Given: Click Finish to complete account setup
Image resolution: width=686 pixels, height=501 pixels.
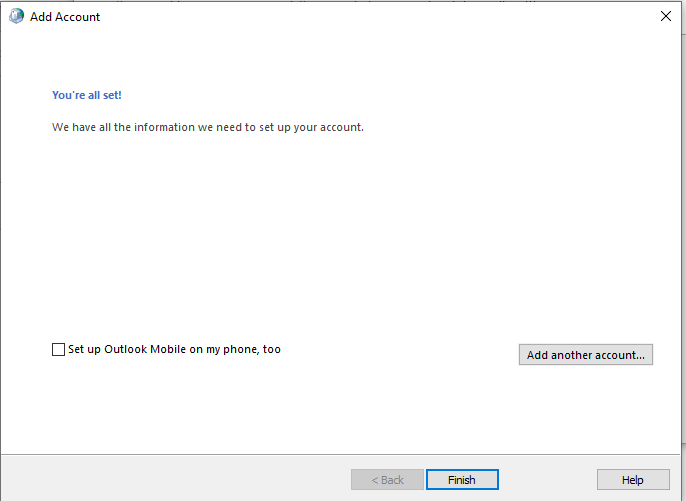Looking at the screenshot, I should (462, 480).
